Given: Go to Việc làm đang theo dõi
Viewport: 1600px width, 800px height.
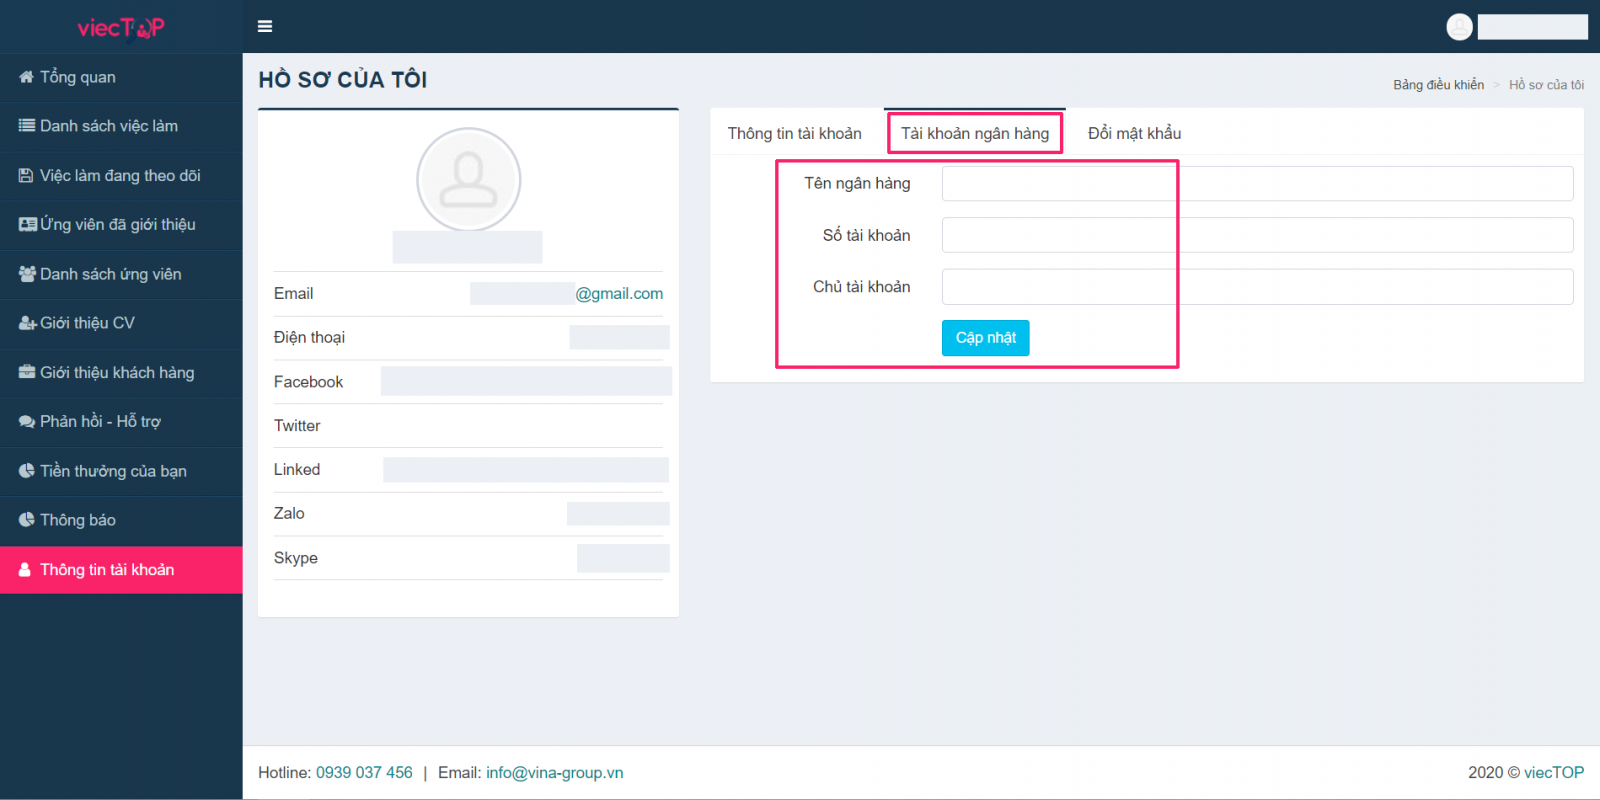Looking at the screenshot, I should pyautogui.click(x=121, y=176).
